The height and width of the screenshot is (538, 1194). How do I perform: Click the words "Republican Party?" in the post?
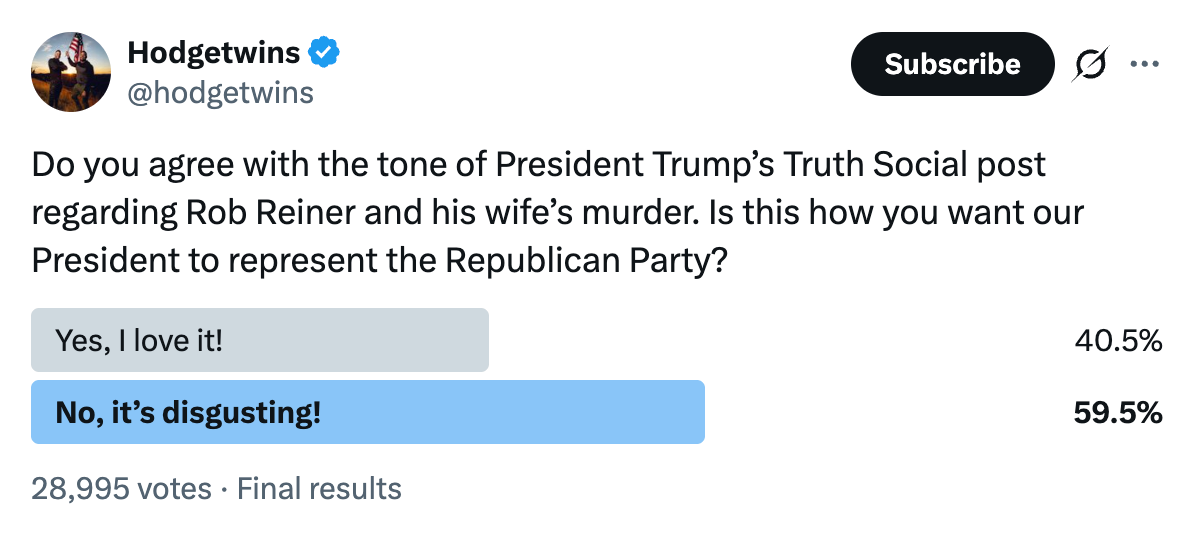[x=586, y=260]
